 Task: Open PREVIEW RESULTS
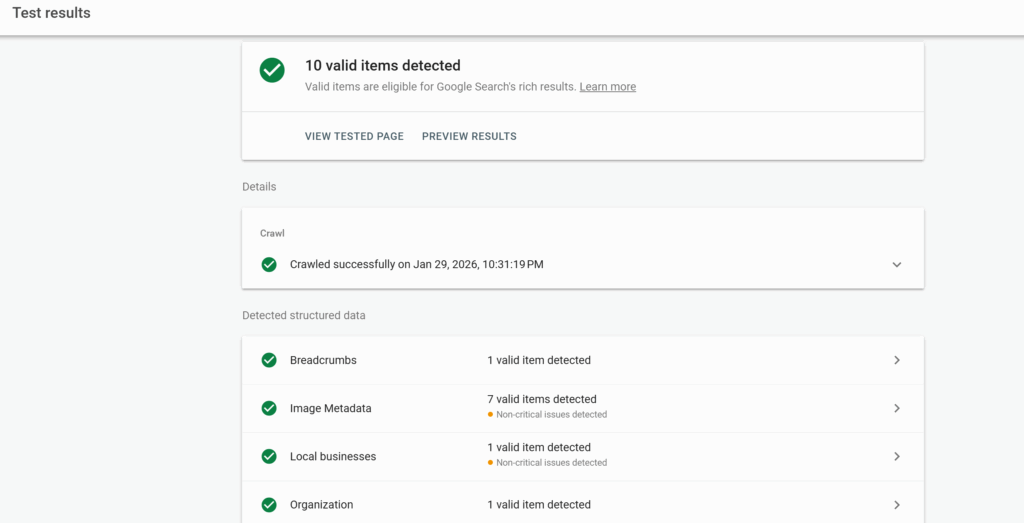[469, 136]
